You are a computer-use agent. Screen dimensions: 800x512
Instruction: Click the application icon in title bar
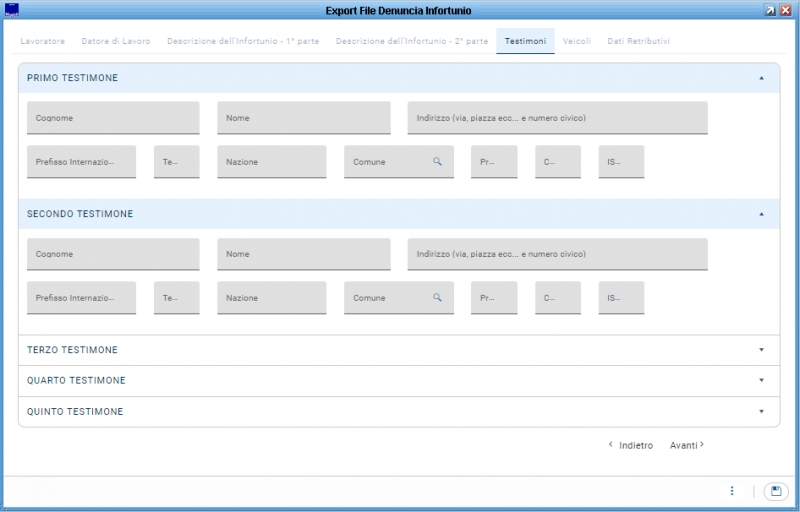click(x=12, y=11)
